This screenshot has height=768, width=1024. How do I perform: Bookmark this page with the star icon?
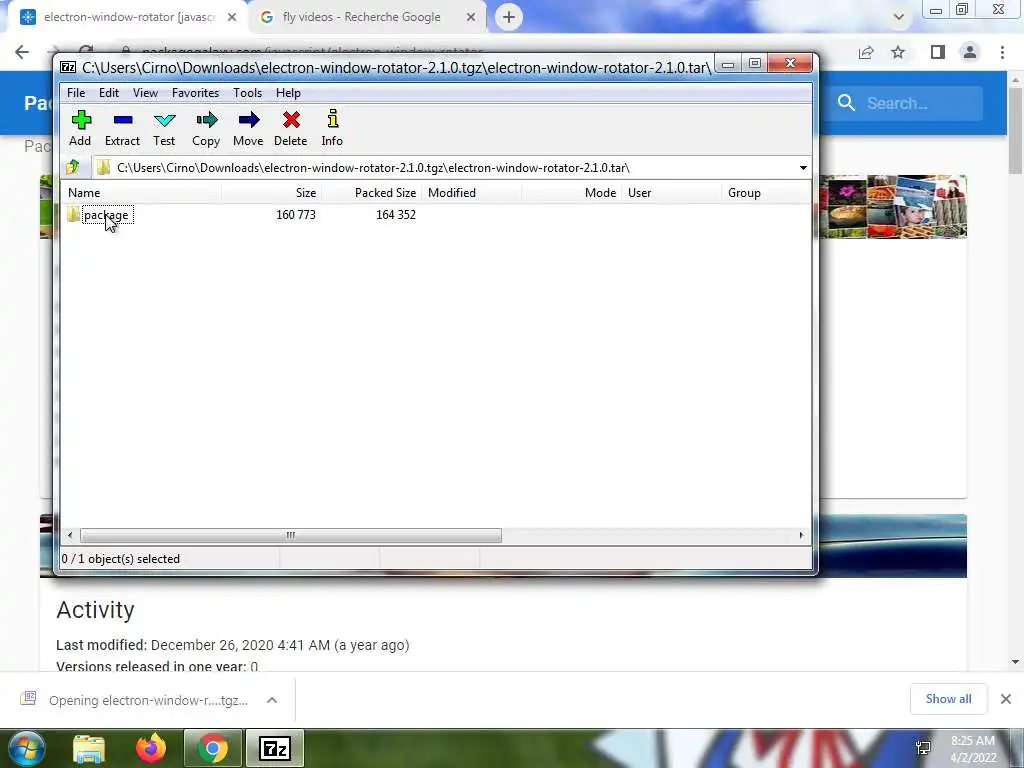(899, 52)
